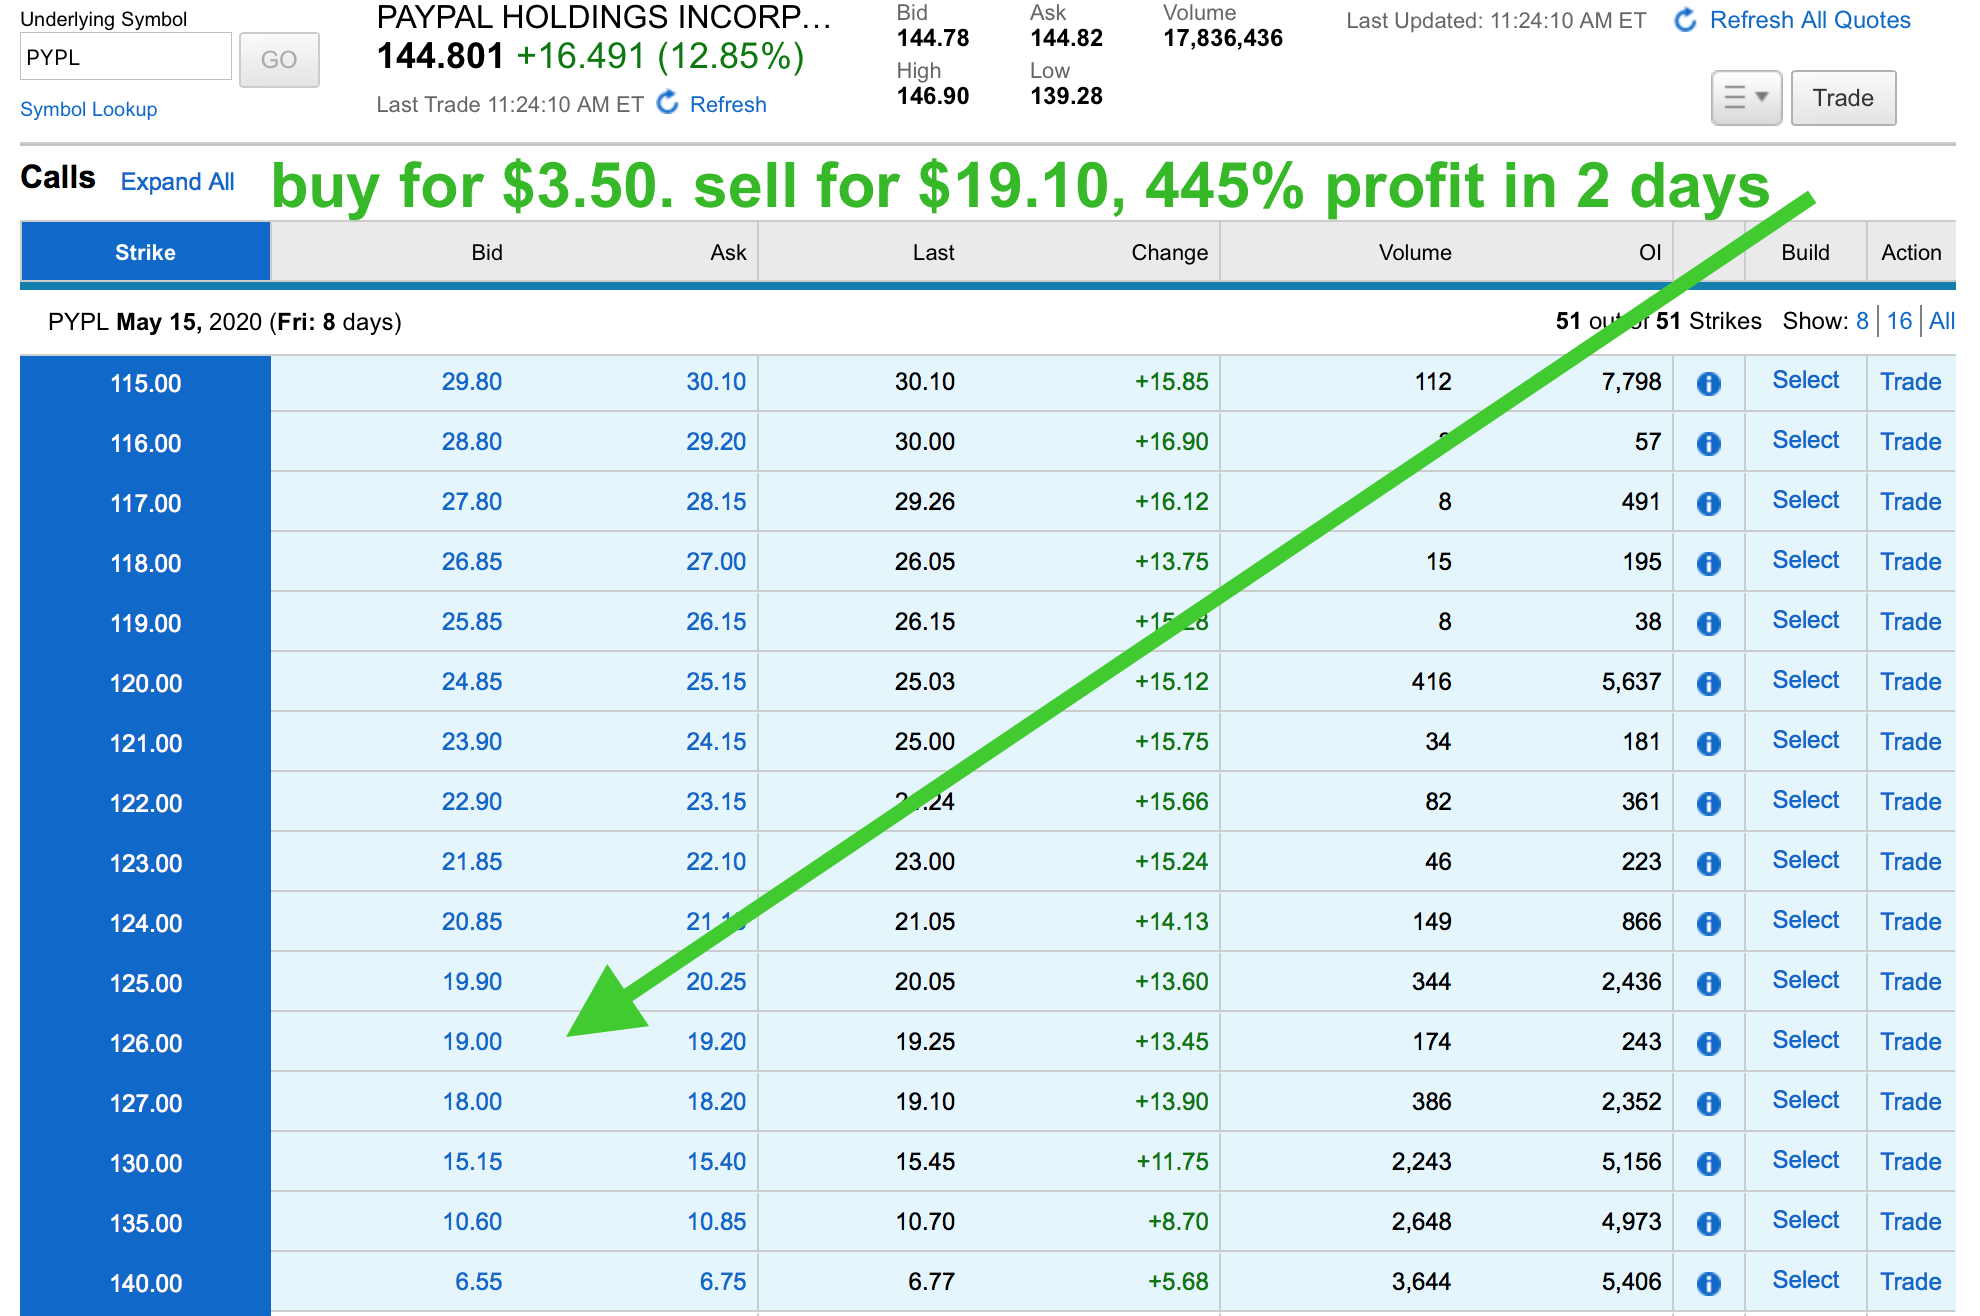Click info icon for 123.00 strike

(1709, 863)
